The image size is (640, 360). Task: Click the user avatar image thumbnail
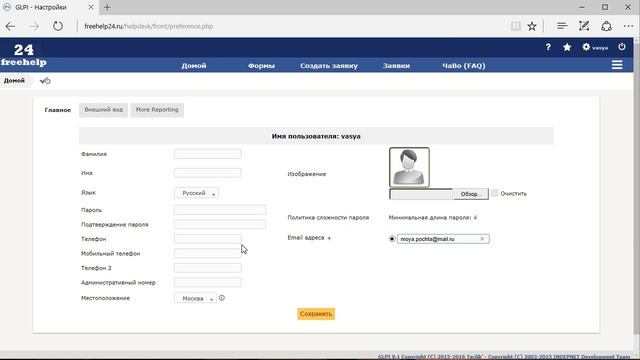pos(409,167)
